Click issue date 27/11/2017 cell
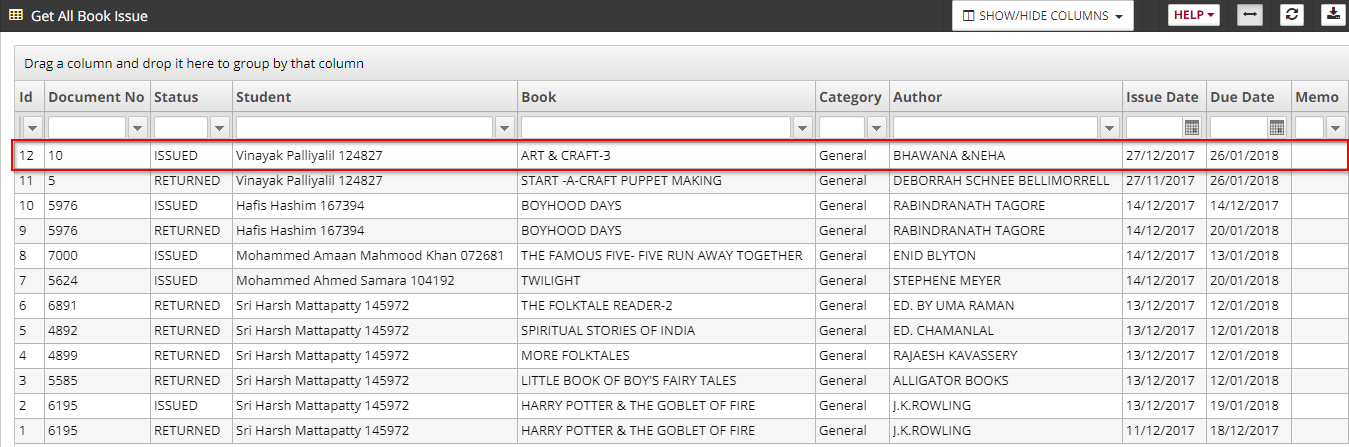The image size is (1349, 447). point(1164,180)
